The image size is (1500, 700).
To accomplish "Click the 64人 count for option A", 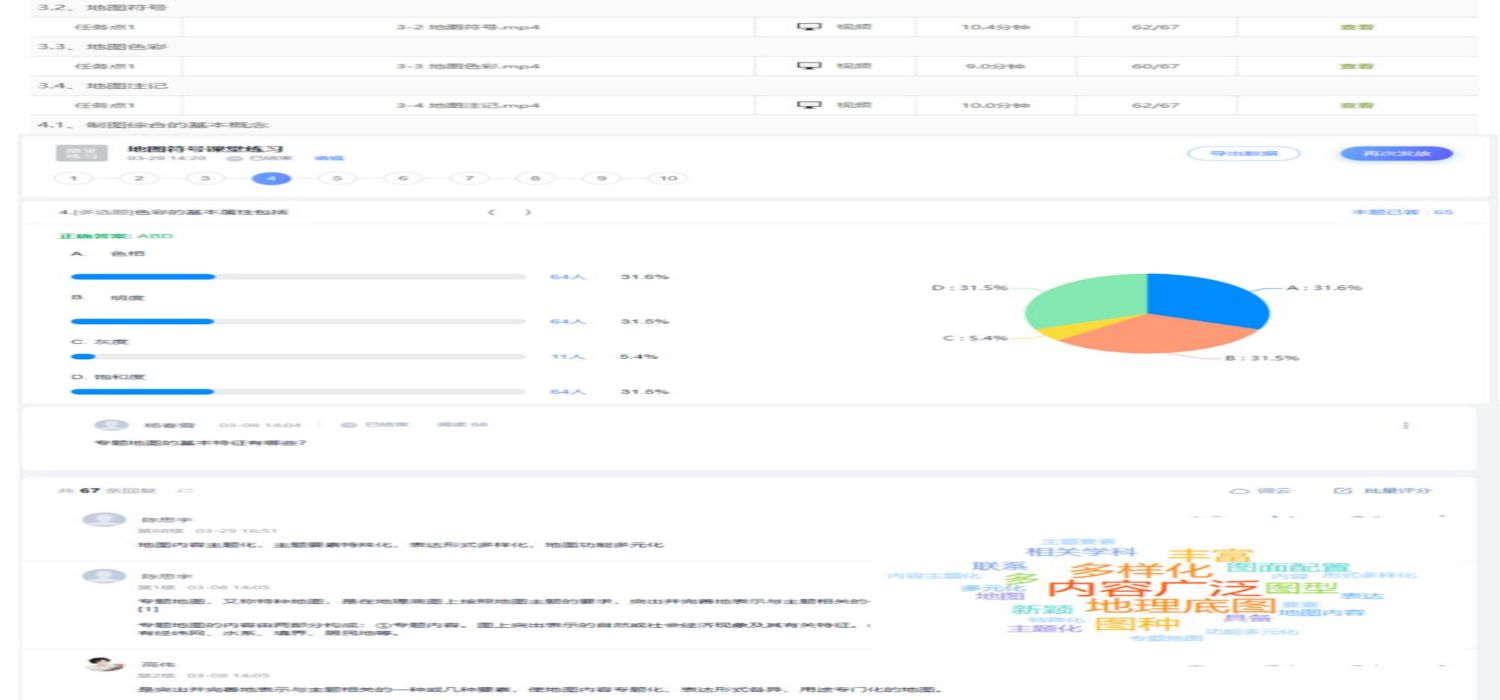I will click(x=560, y=277).
